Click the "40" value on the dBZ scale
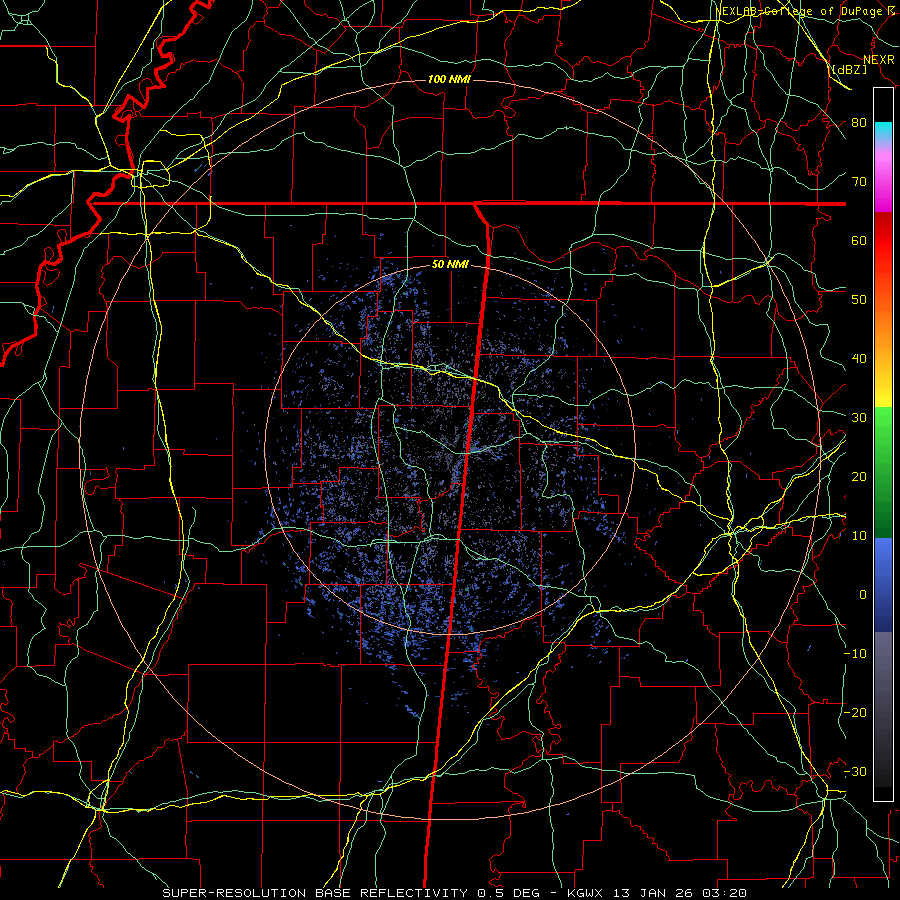The height and width of the screenshot is (900, 900). (859, 359)
